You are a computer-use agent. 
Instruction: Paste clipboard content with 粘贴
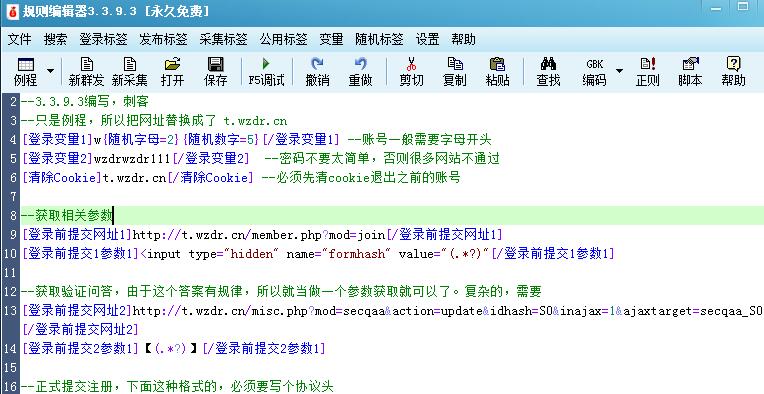pos(497,72)
